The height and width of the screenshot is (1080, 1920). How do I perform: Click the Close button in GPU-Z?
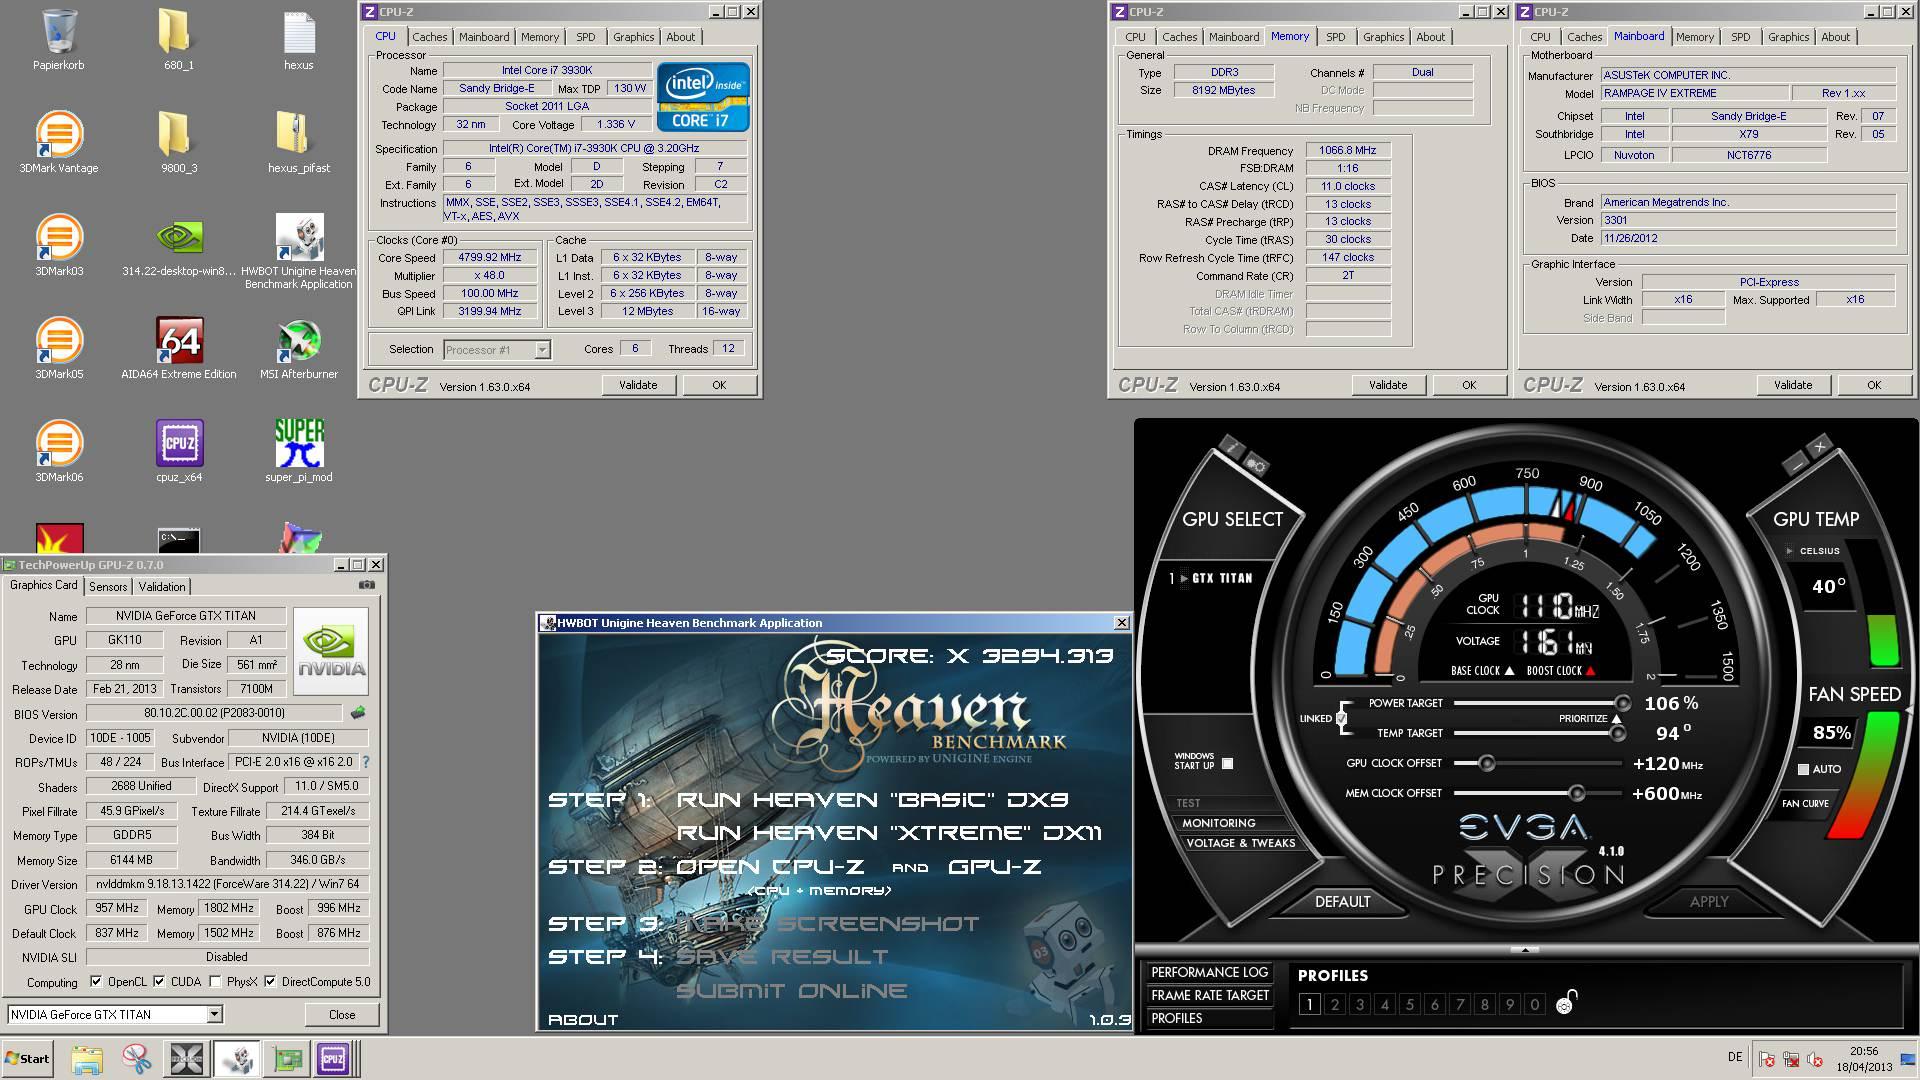[342, 1014]
